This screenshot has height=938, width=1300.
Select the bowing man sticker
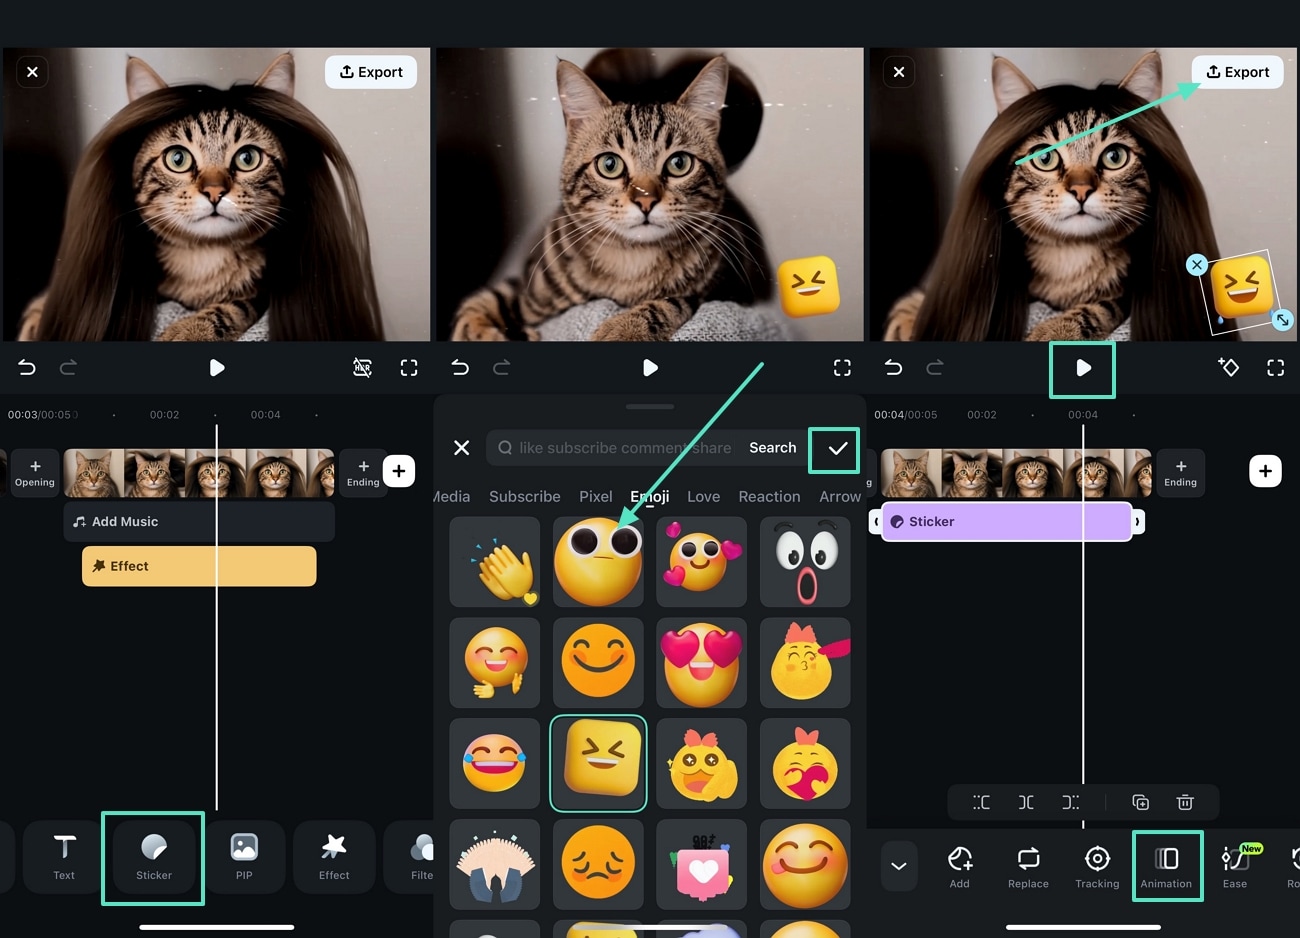495,865
